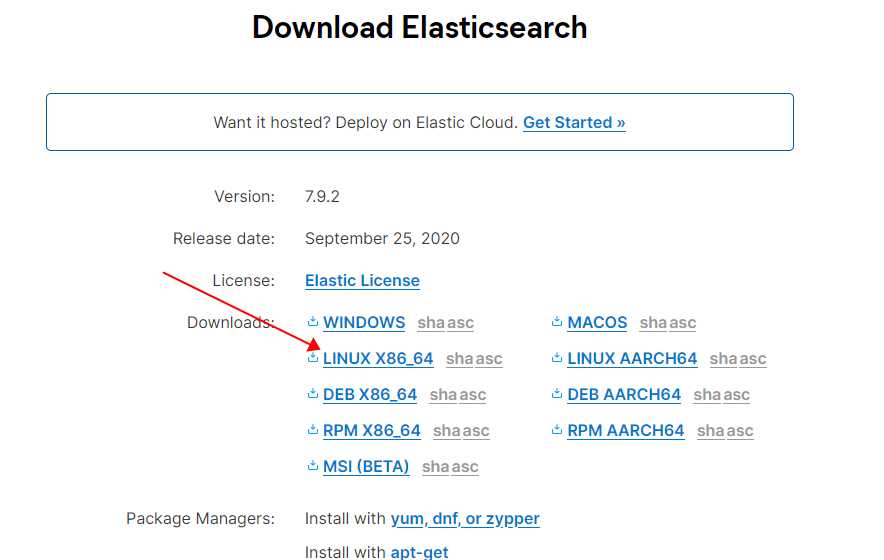
Task: Open the sha link for DEB X86_64
Action: point(443,395)
